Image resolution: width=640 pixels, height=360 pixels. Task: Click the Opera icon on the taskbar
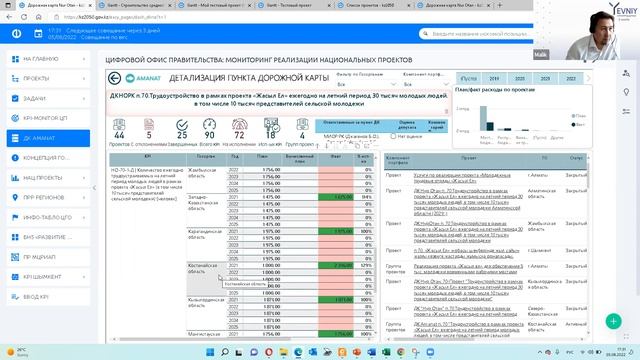269,352
